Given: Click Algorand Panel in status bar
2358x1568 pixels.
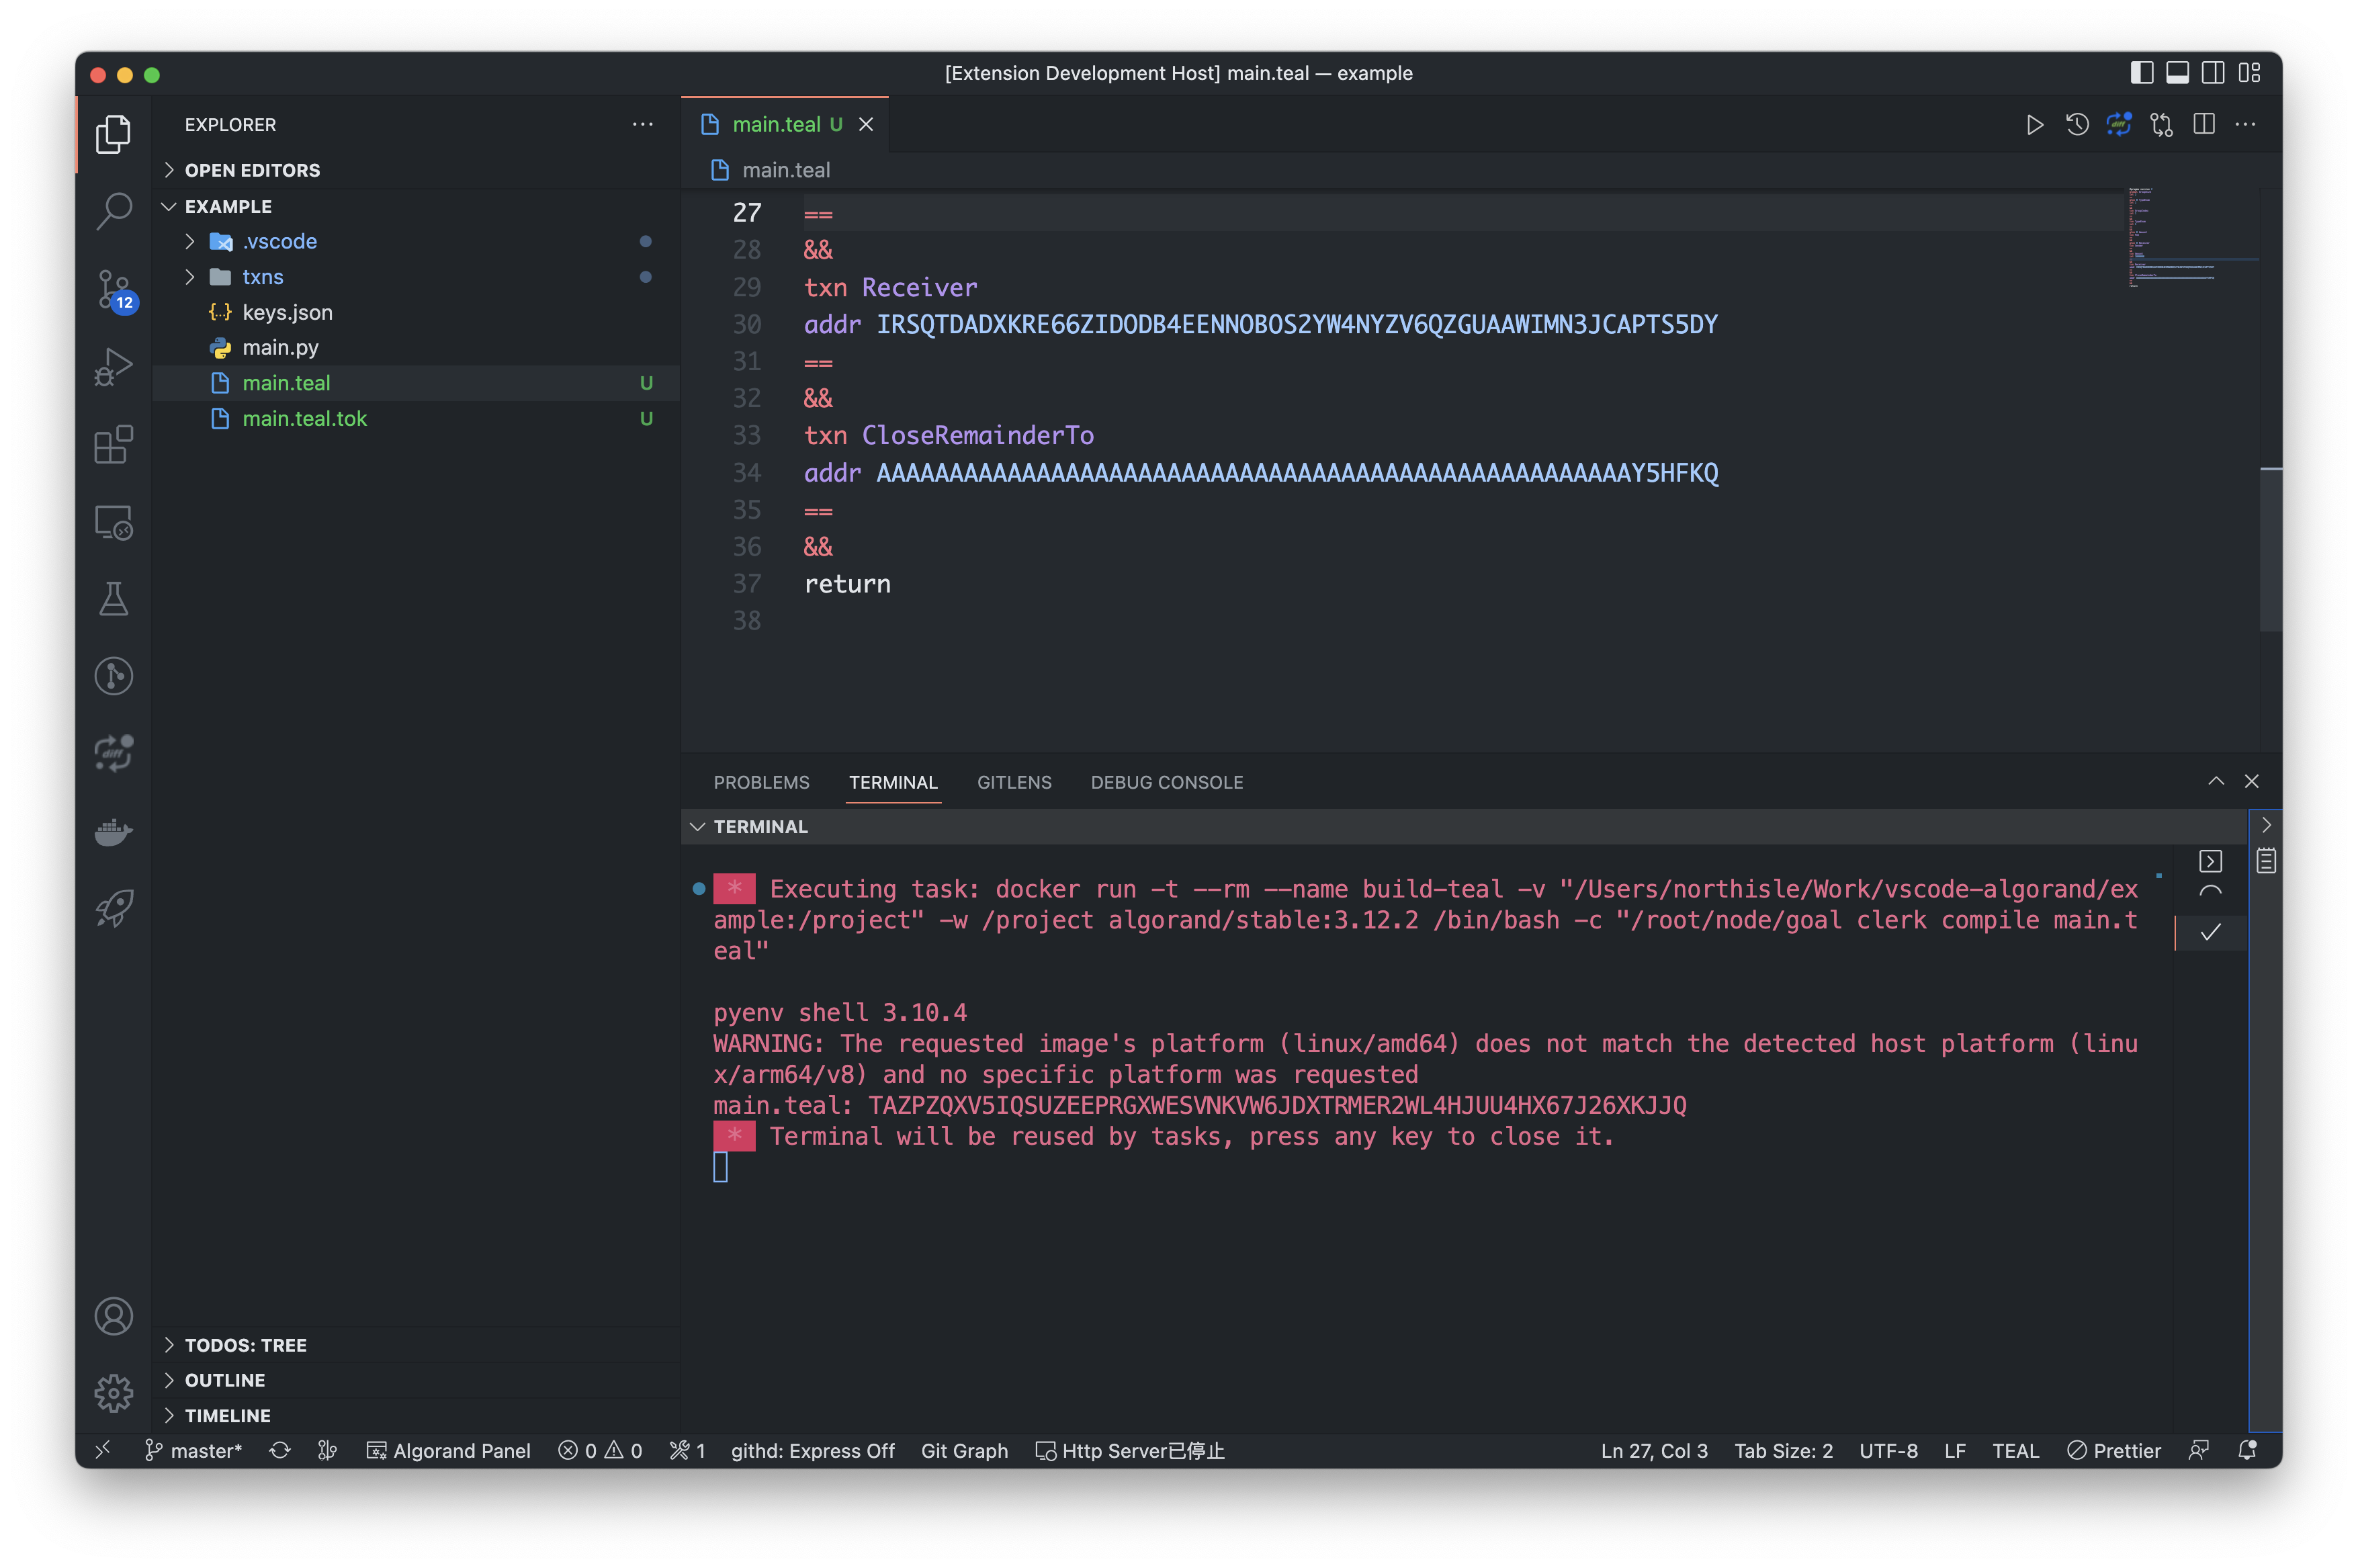Looking at the screenshot, I should pos(449,1450).
